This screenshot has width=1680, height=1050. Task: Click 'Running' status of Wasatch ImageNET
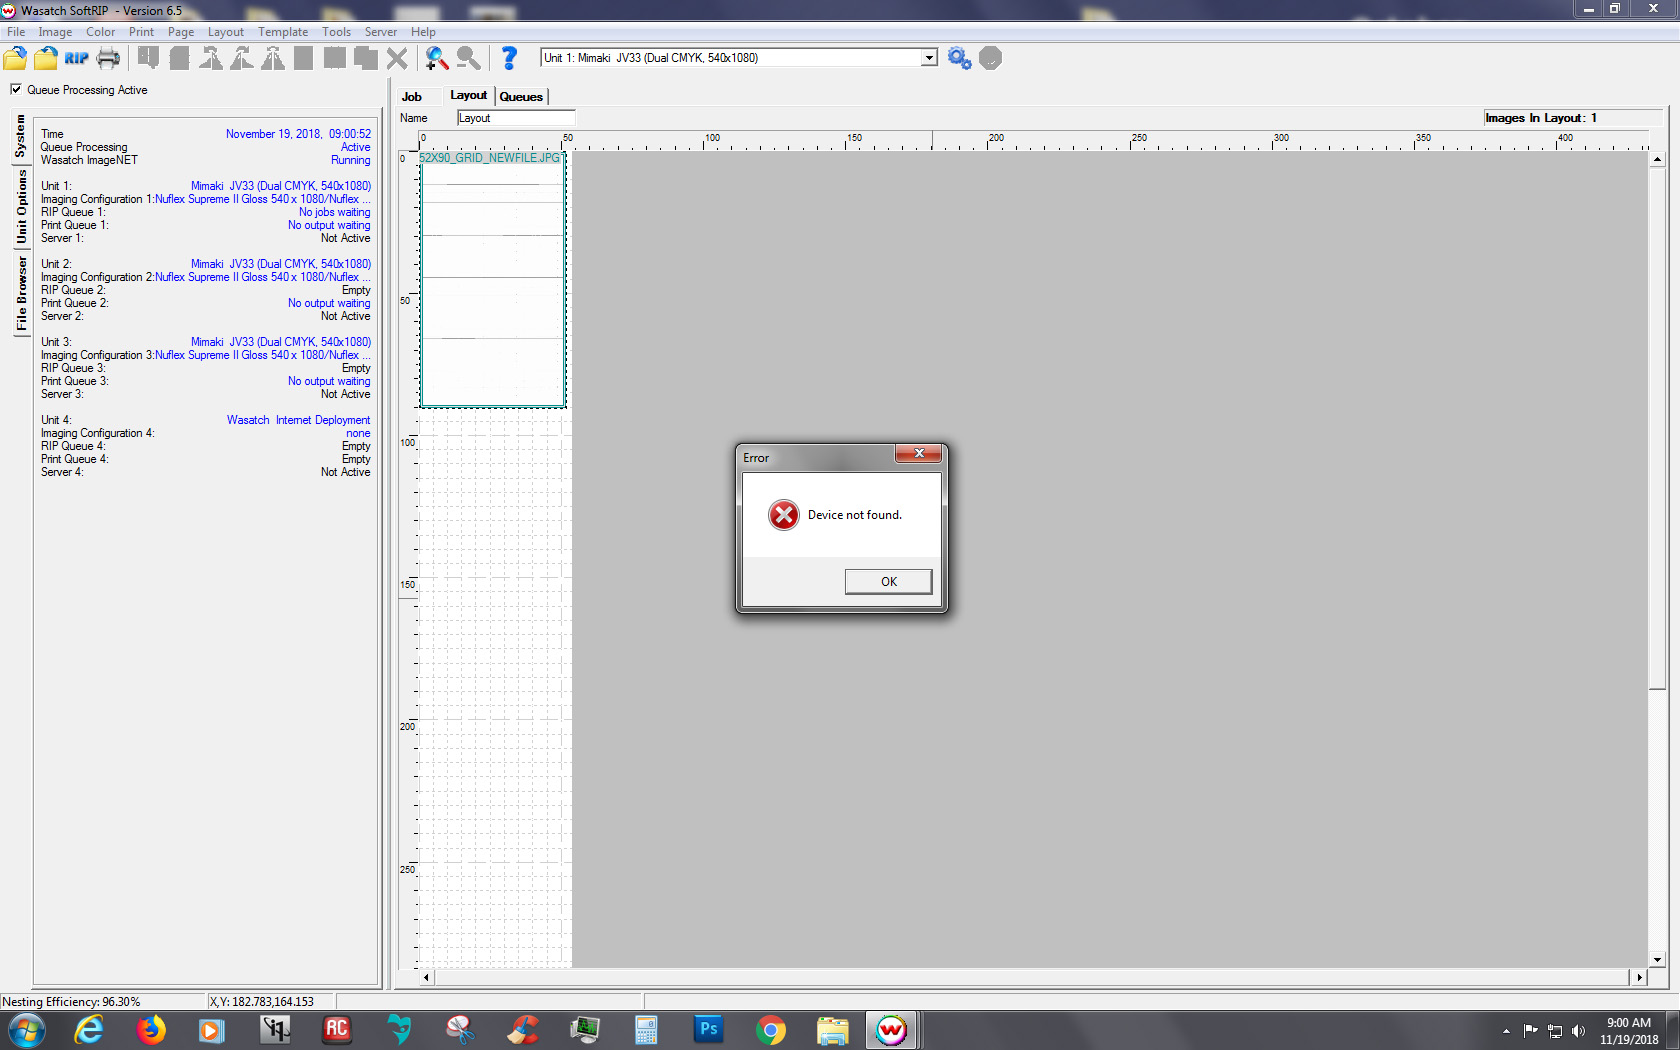click(350, 160)
